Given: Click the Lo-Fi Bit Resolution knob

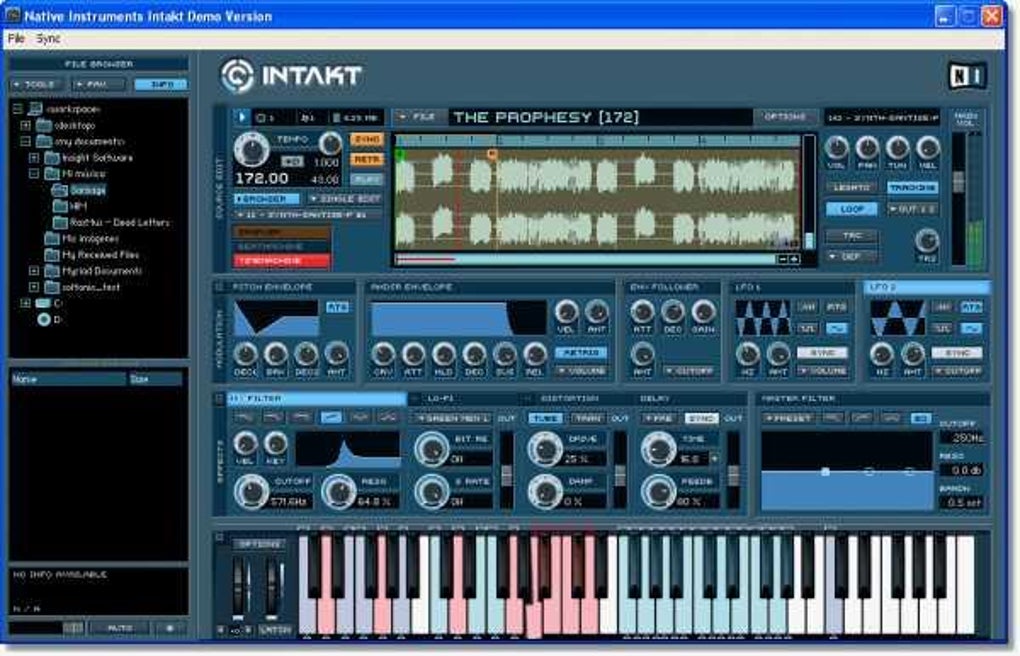Looking at the screenshot, I should pos(431,449).
